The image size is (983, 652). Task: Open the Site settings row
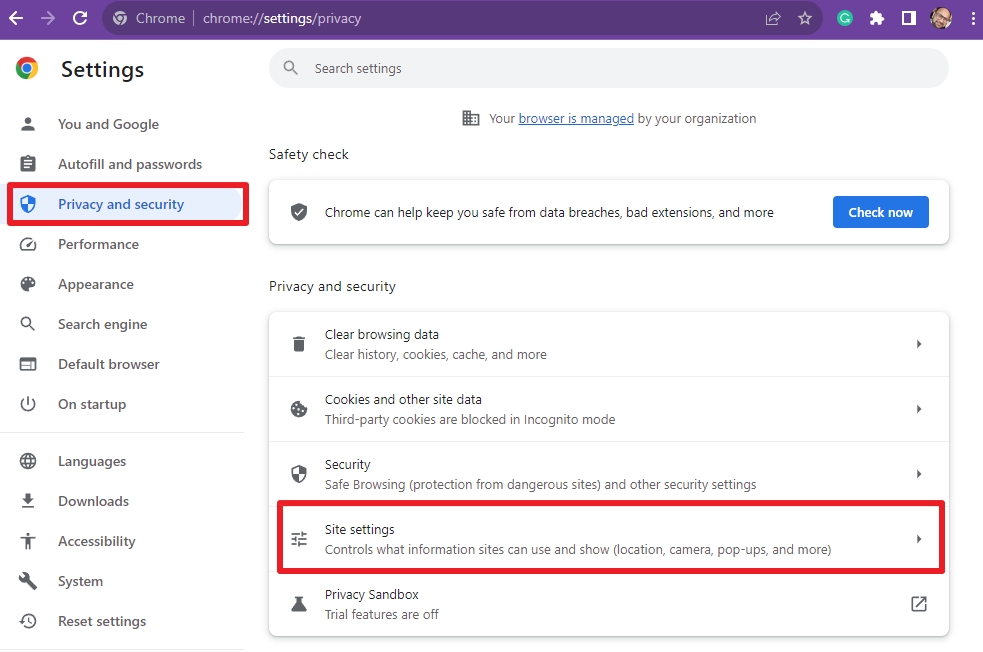609,539
